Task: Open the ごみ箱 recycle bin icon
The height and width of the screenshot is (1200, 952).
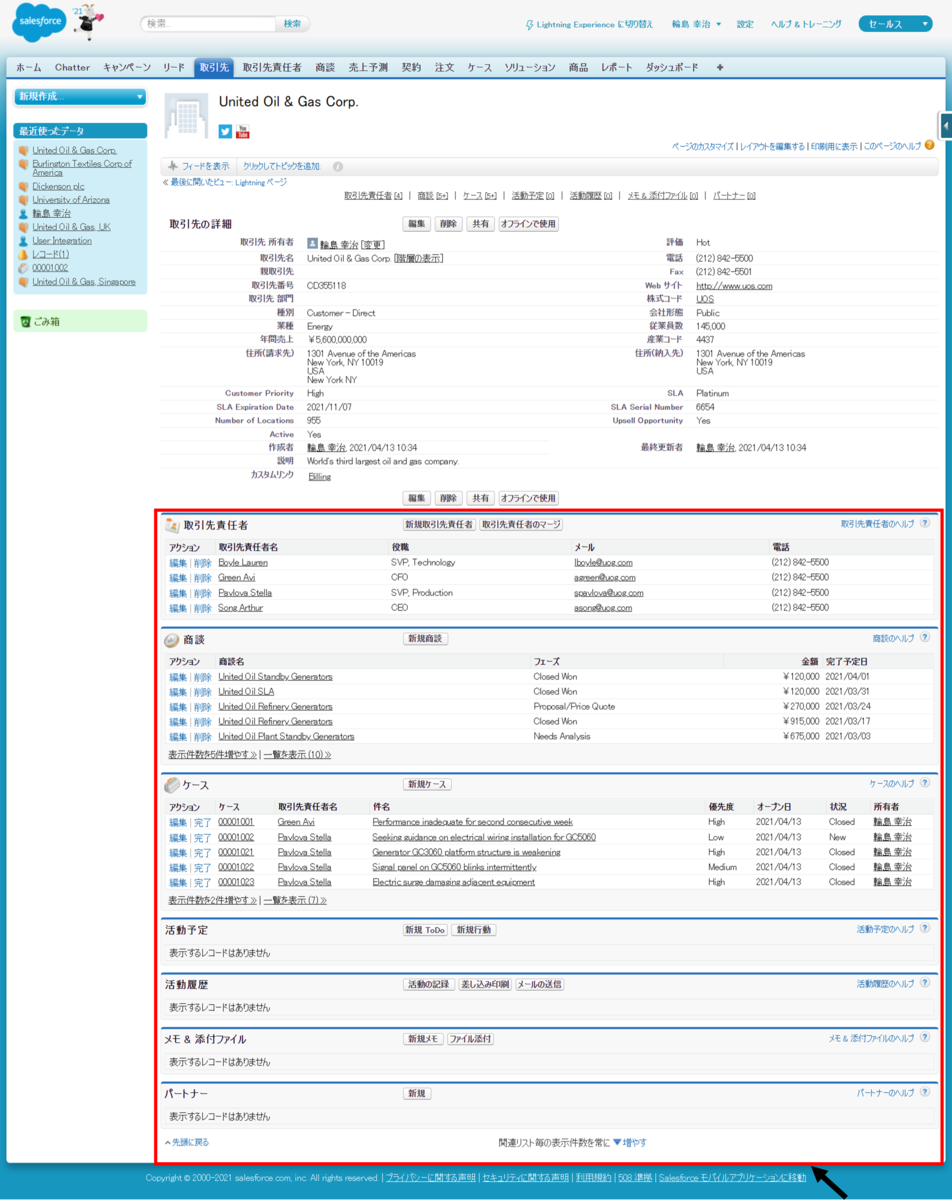Action: pyautogui.click(x=25, y=321)
